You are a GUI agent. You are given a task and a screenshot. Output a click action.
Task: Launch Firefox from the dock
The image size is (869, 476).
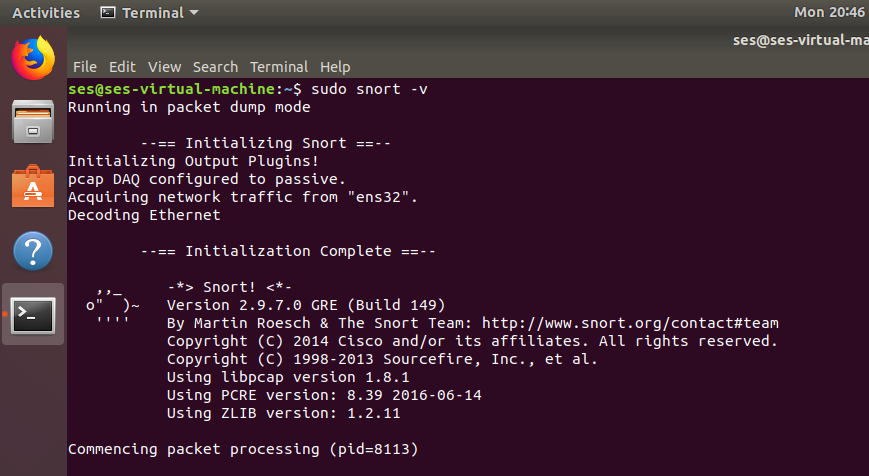coord(33,58)
